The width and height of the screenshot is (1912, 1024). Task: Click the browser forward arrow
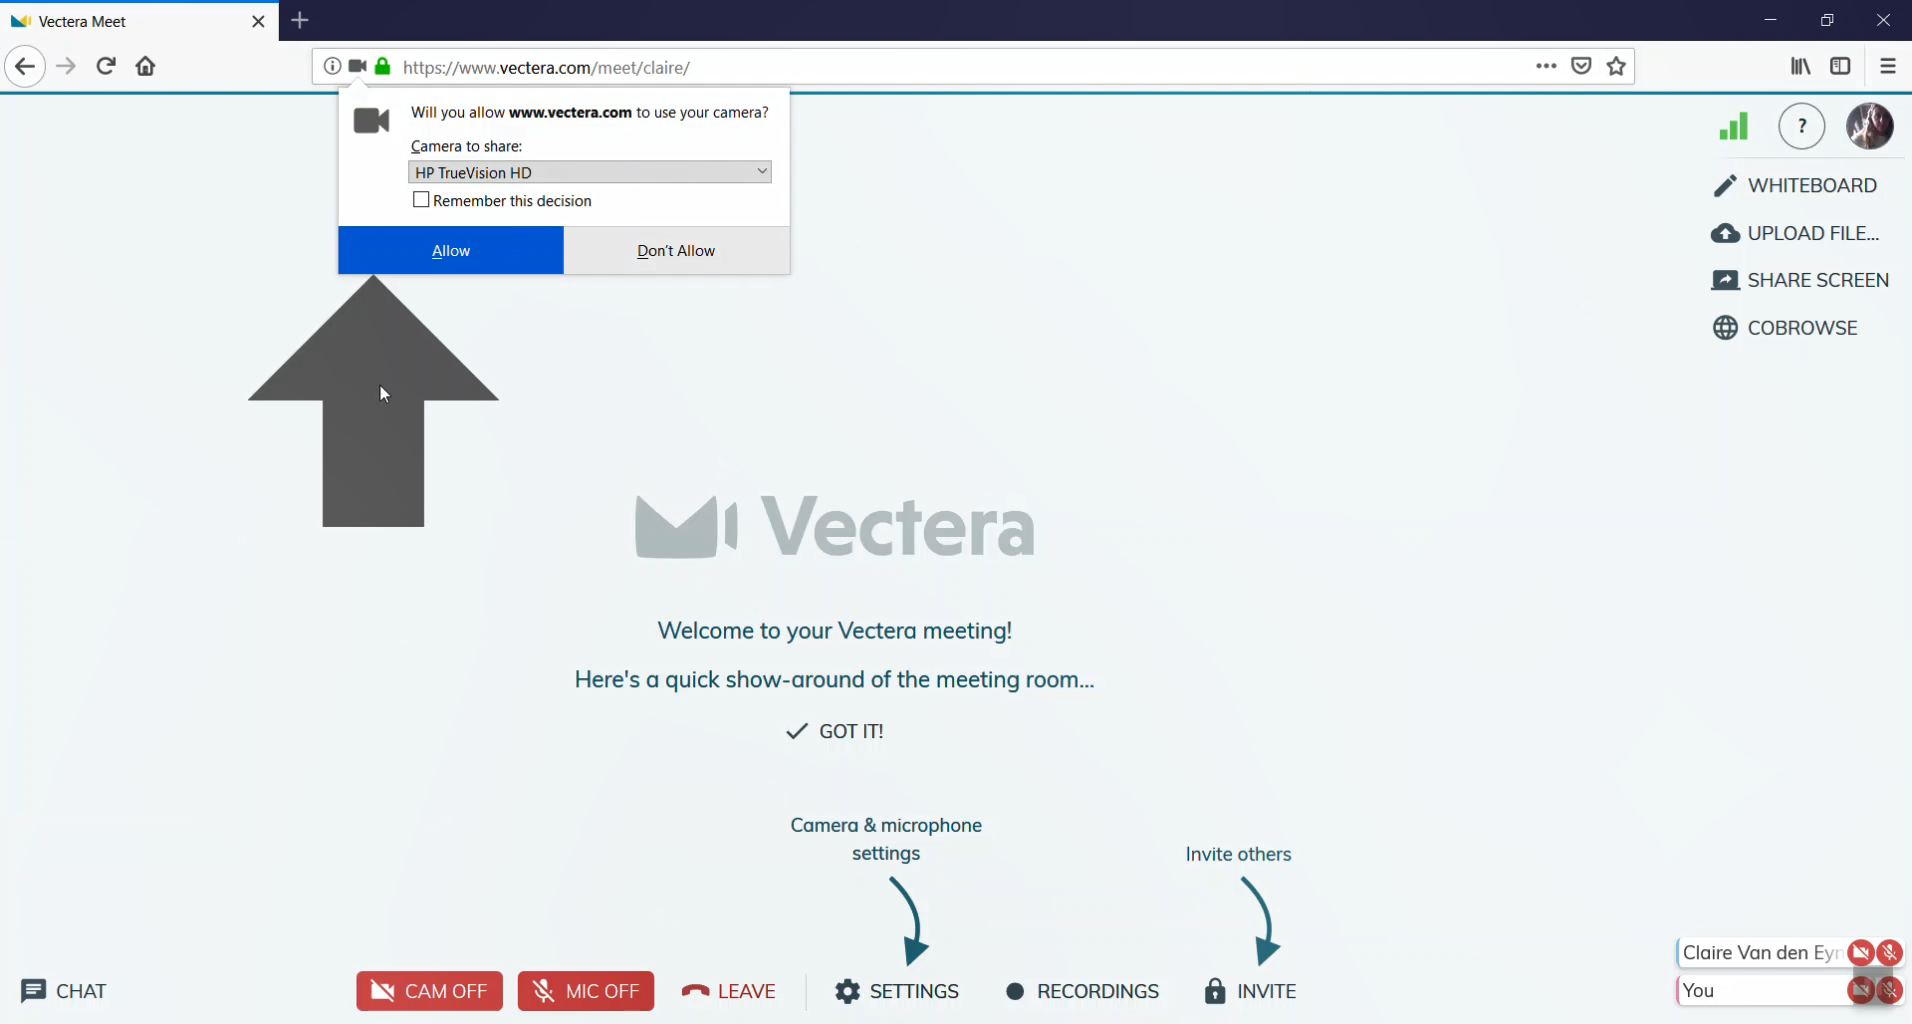tap(66, 67)
